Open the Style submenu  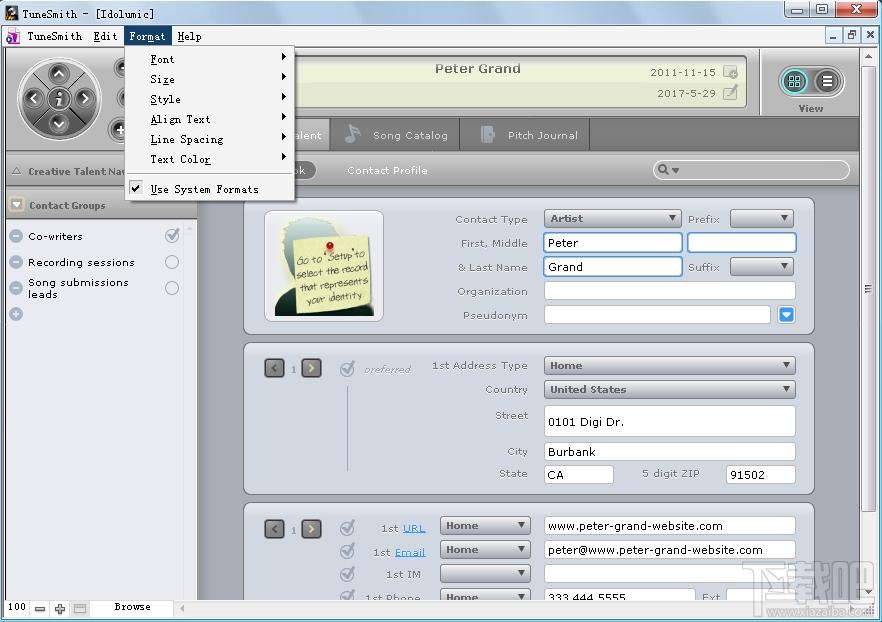click(209, 100)
